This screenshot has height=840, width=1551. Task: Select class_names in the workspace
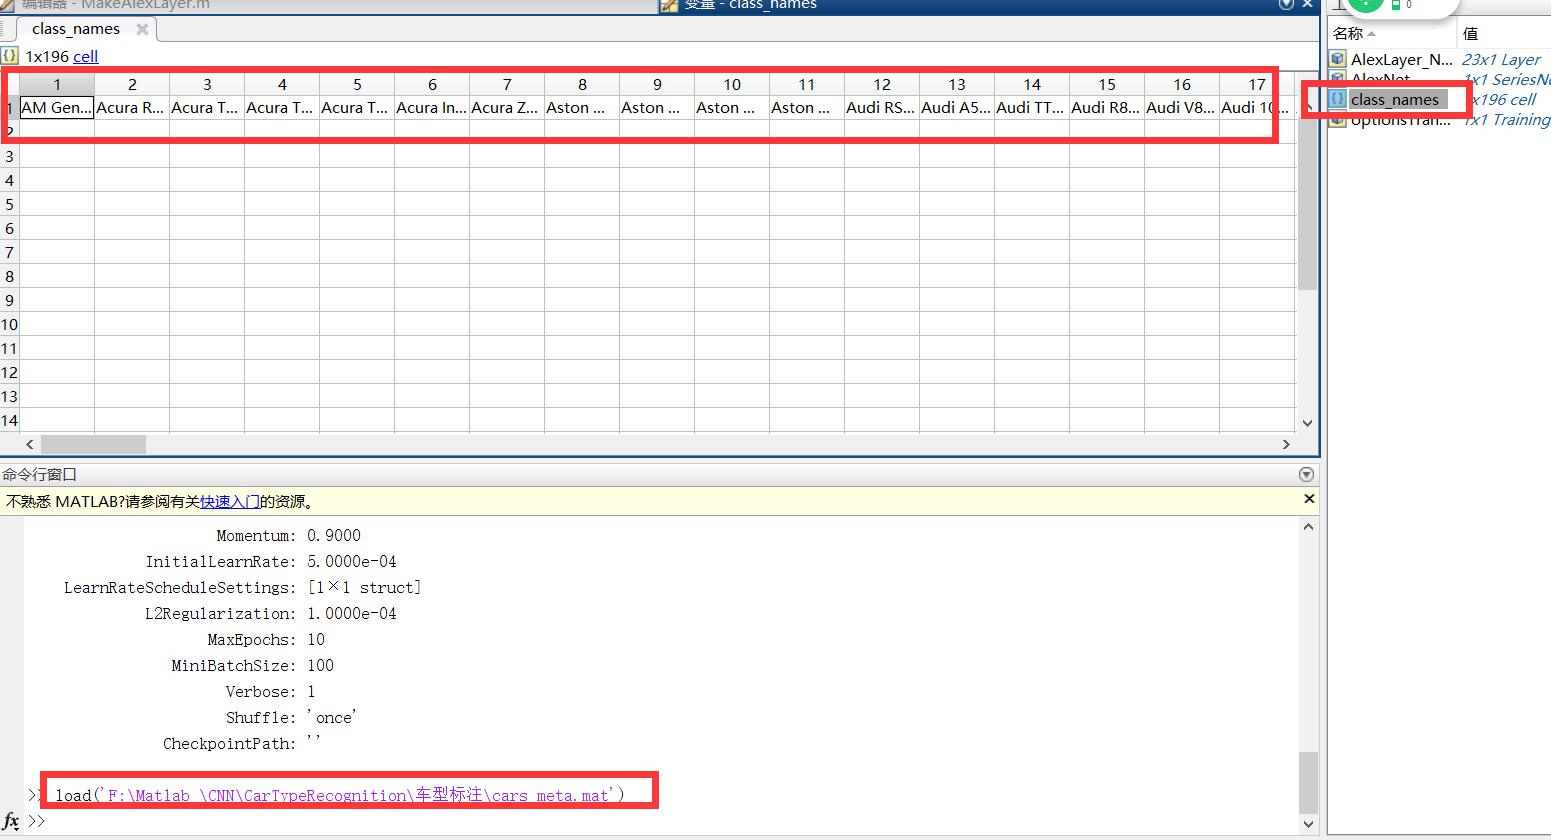point(1395,100)
